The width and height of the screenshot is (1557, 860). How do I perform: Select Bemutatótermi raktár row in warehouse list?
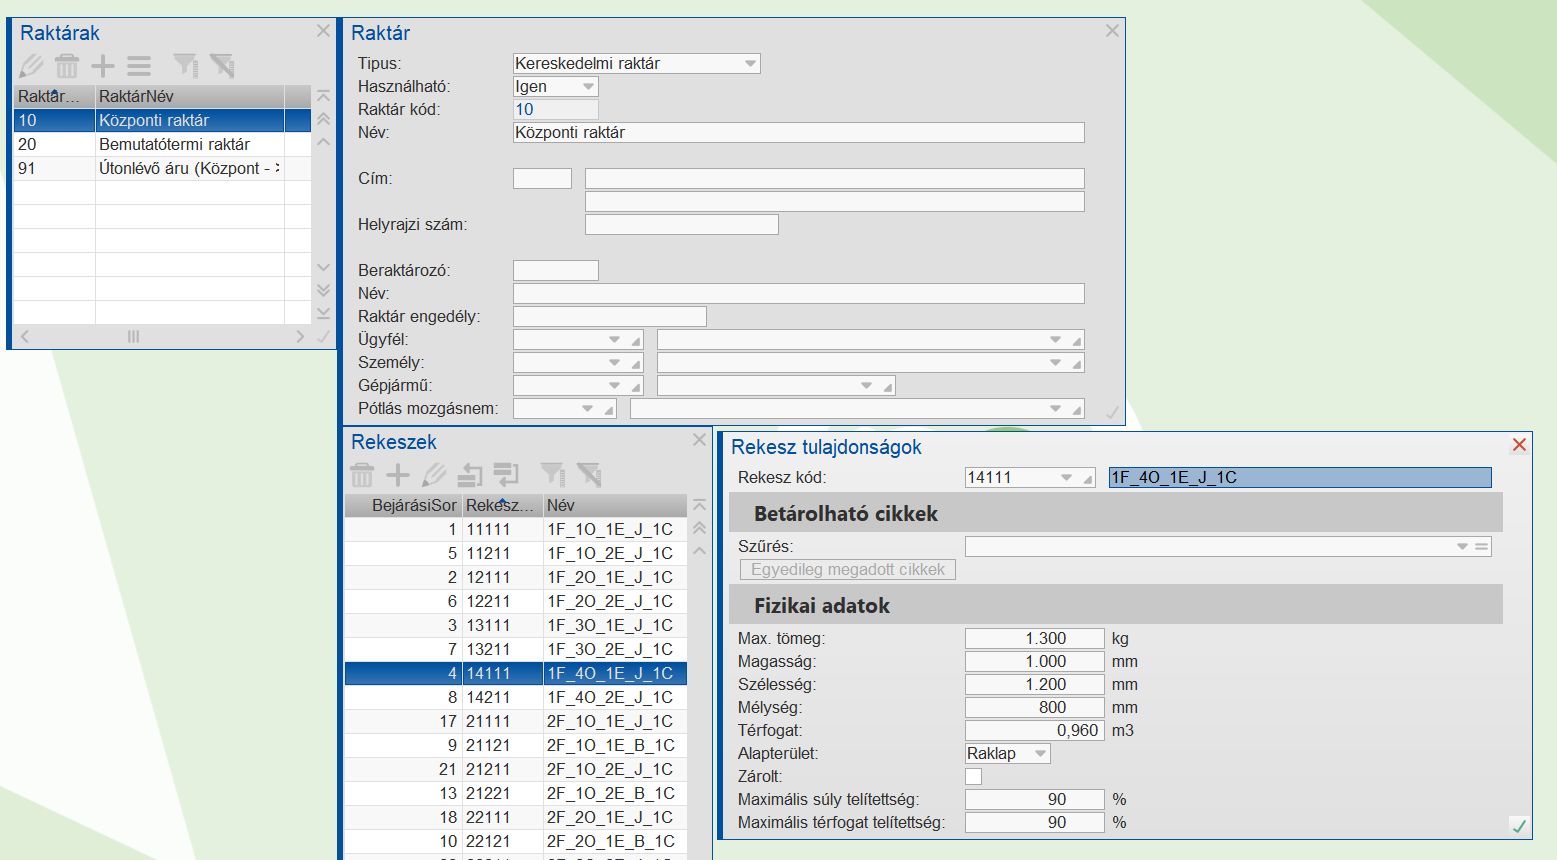click(x=174, y=144)
